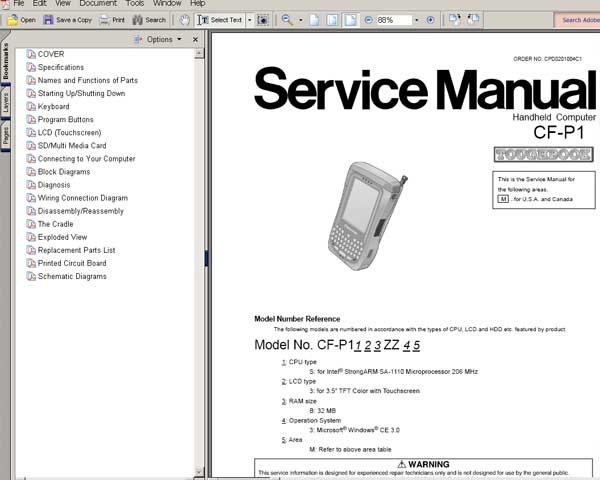The width and height of the screenshot is (600, 480).
Task: Switch to the Pages side tab
Action: [5, 136]
